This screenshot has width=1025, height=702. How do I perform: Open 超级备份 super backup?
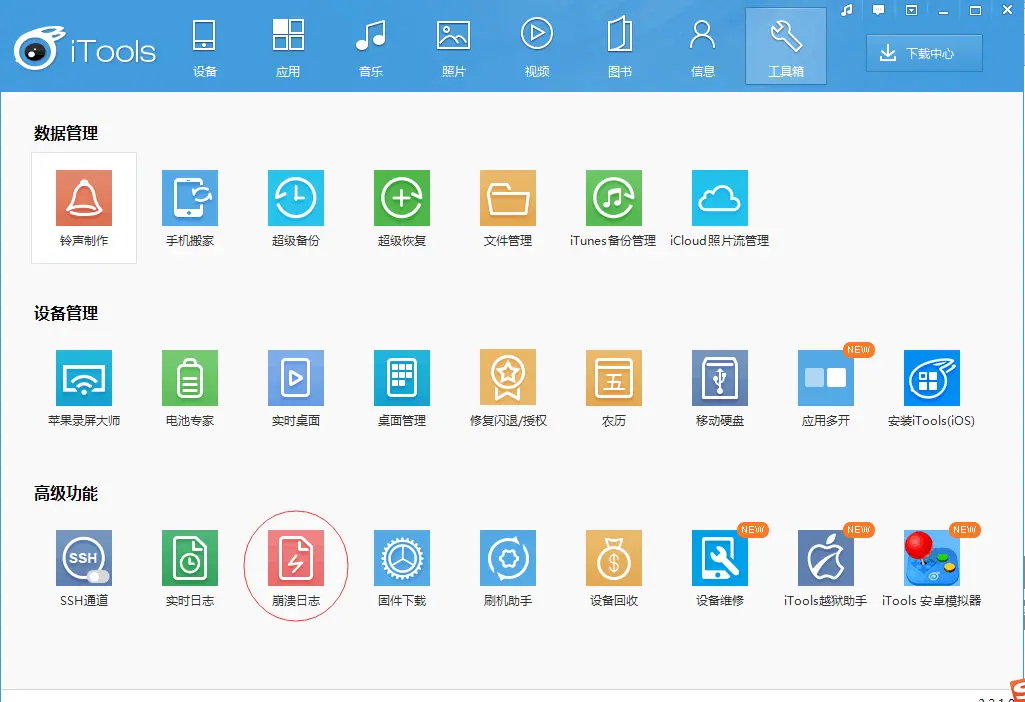tap(295, 208)
